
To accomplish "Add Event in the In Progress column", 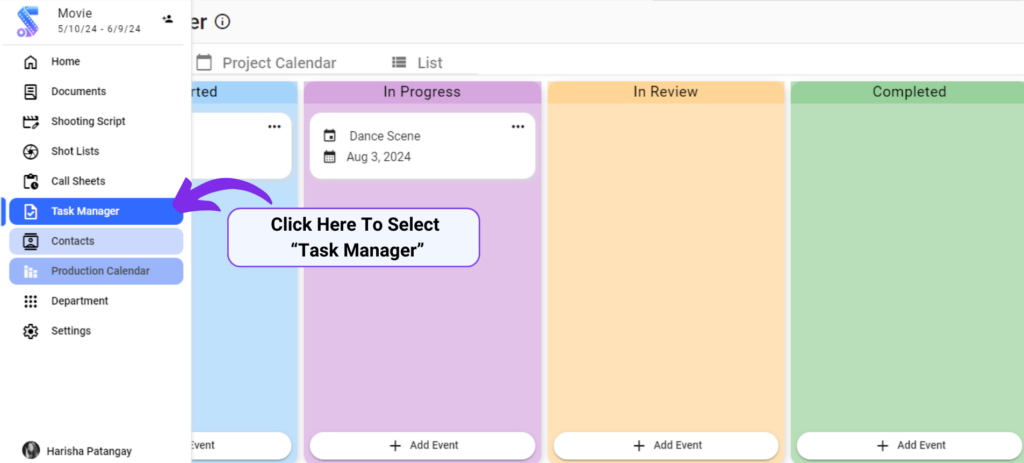I will 423,445.
